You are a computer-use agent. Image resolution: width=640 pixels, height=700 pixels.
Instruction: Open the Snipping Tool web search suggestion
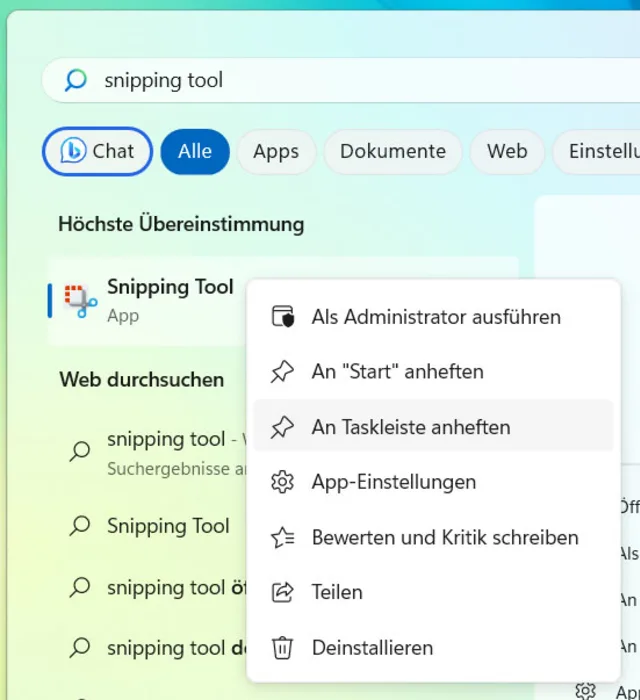(168, 526)
